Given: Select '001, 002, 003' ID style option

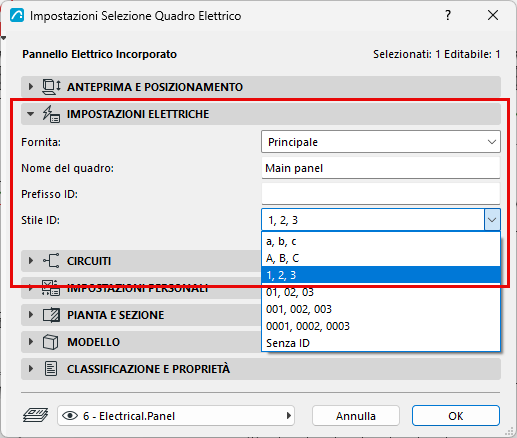Looking at the screenshot, I should [x=381, y=309].
